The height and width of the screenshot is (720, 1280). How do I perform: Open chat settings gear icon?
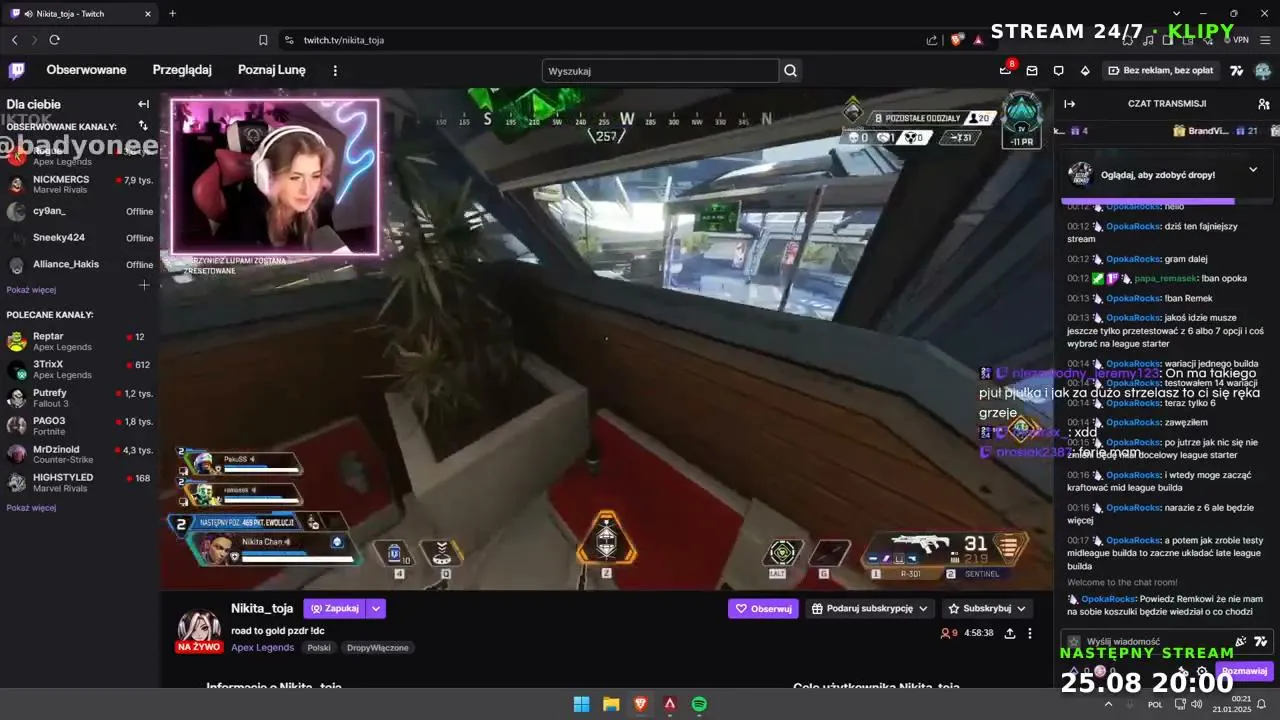1203,672
